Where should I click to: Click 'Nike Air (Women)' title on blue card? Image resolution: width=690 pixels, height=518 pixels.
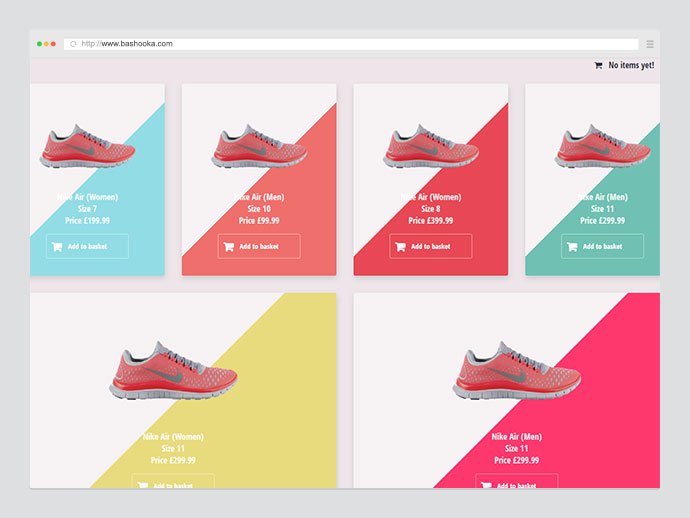[88, 197]
